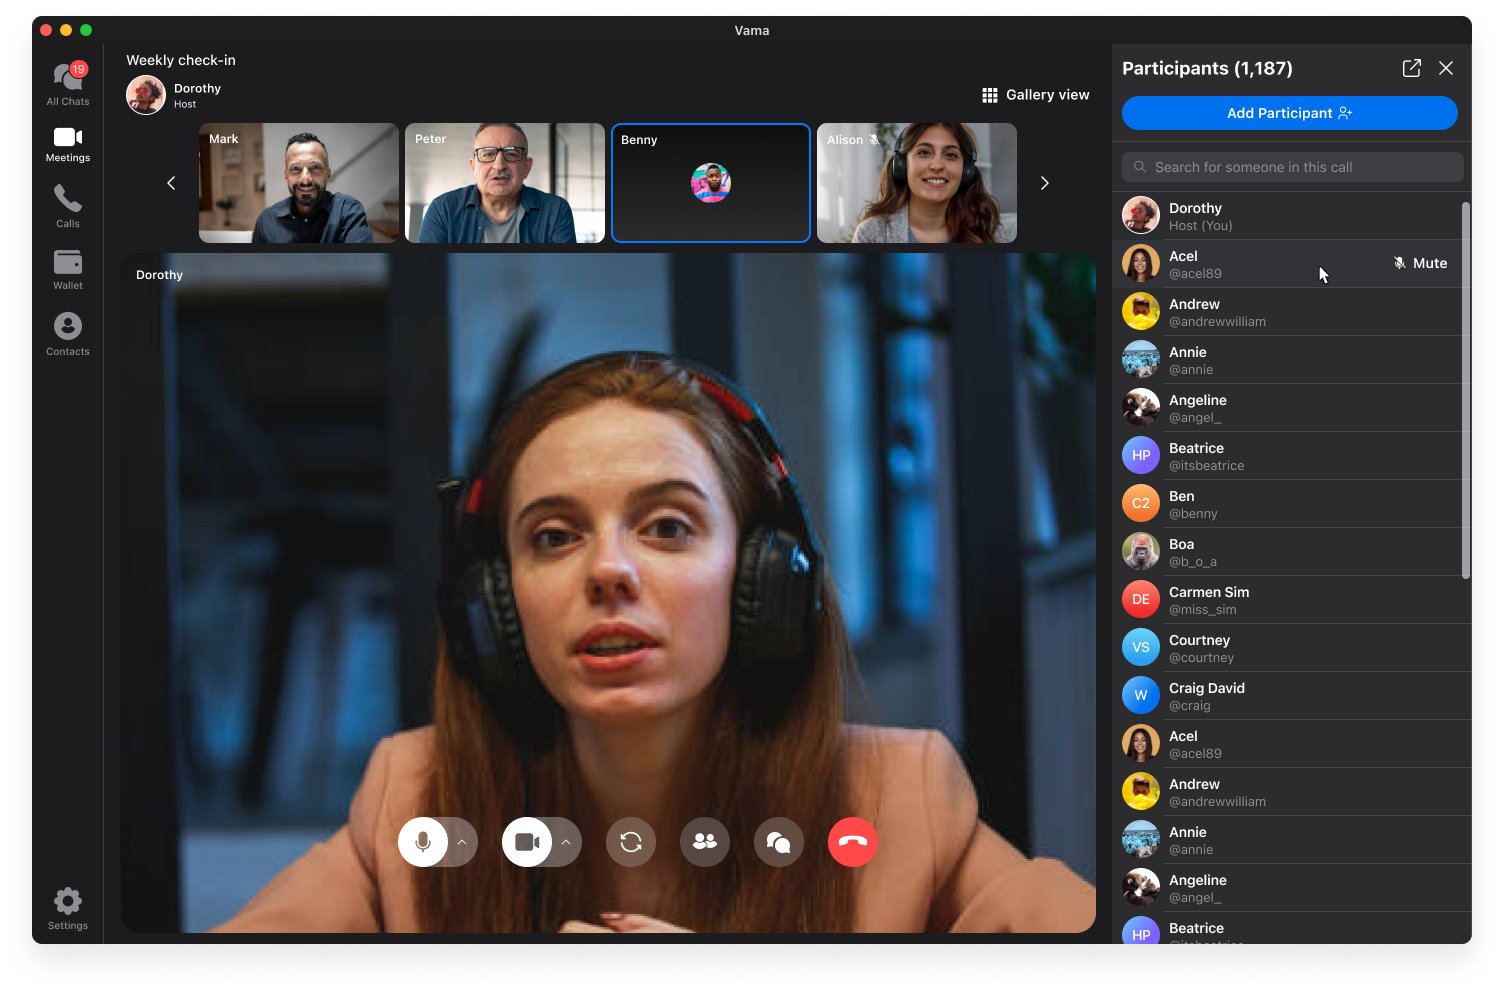
Task: Select Boa @b_o_a participant row
Action: coord(1291,552)
